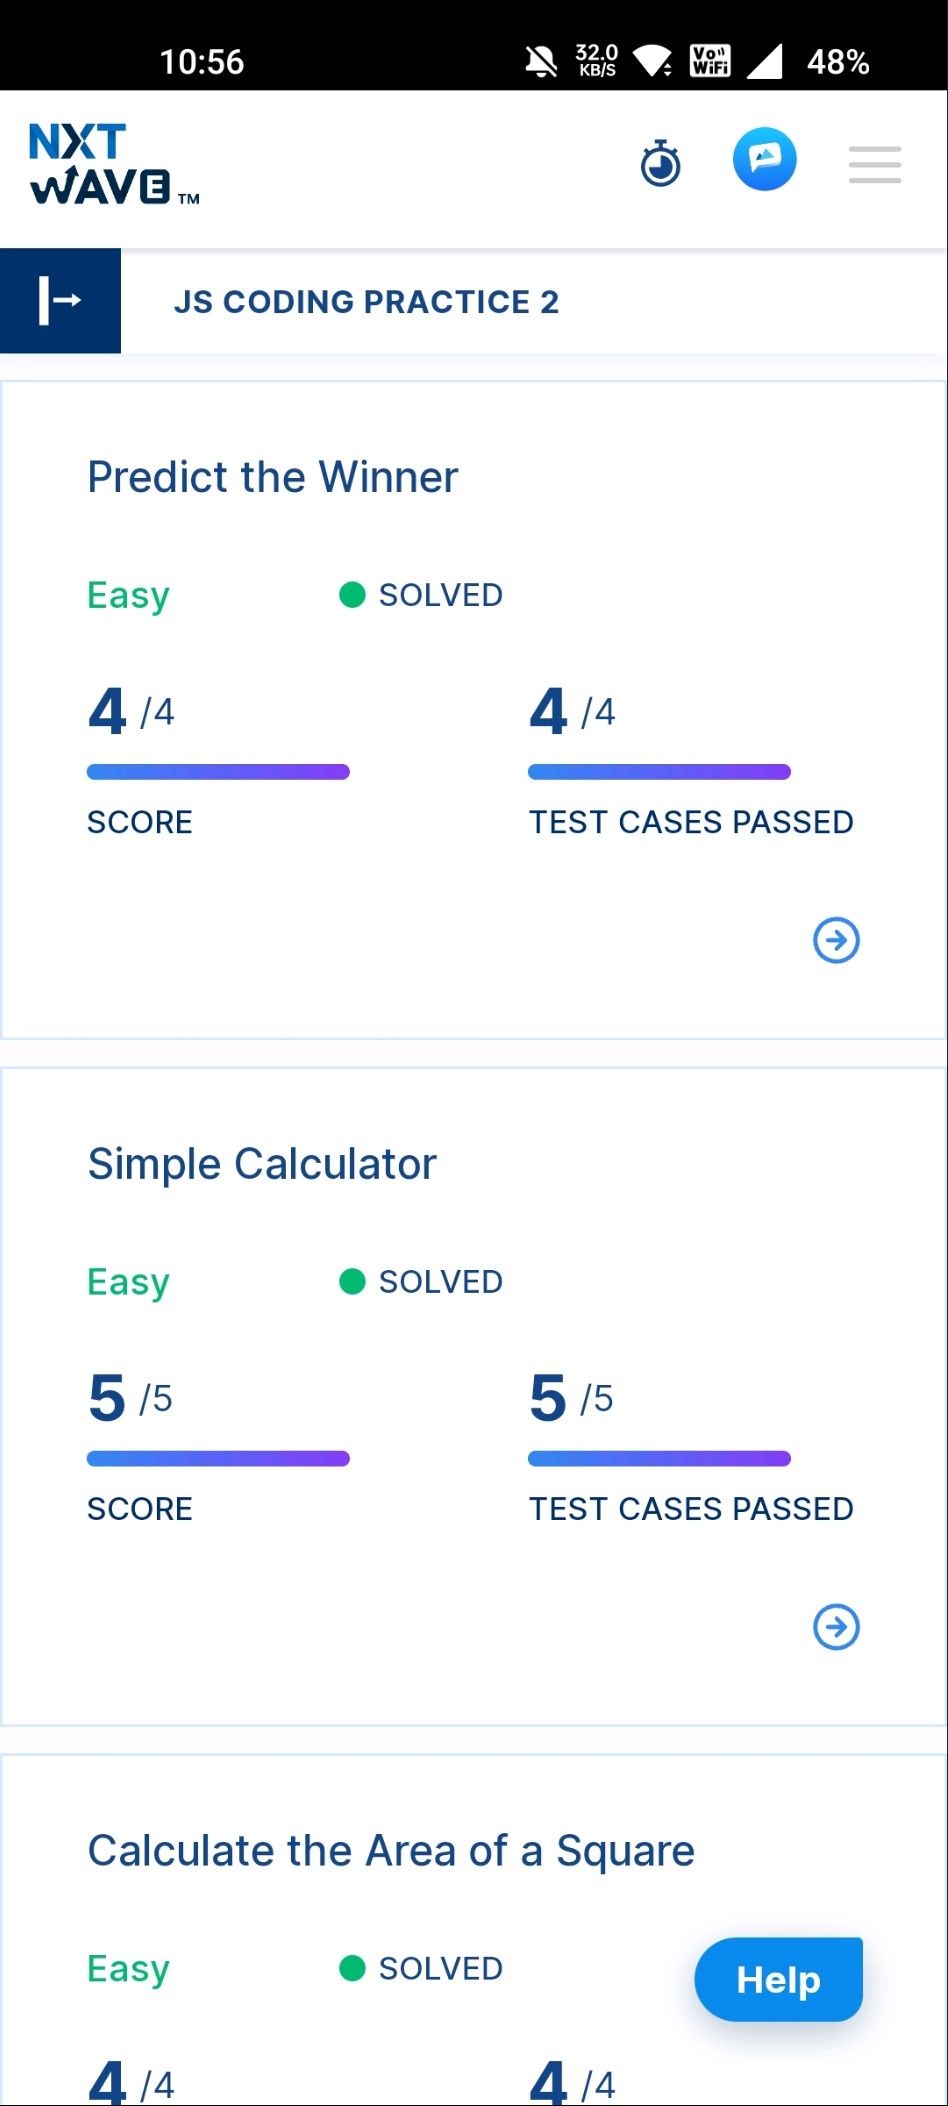948x2106 pixels.
Task: Tap the Help button
Action: click(778, 1979)
